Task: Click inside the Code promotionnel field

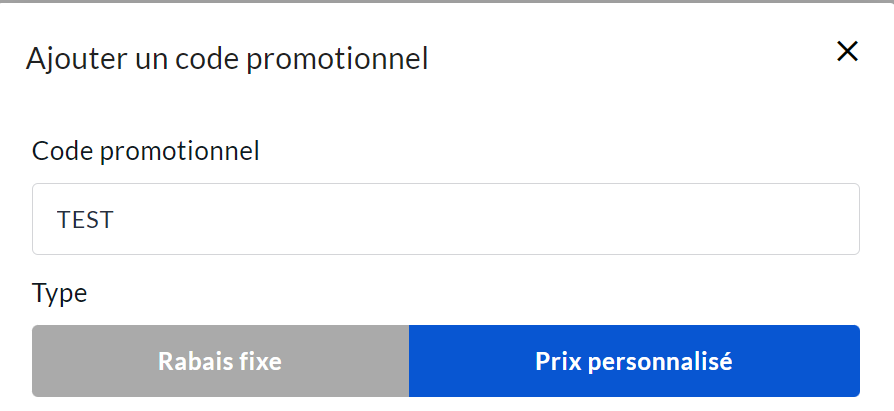Action: point(445,219)
